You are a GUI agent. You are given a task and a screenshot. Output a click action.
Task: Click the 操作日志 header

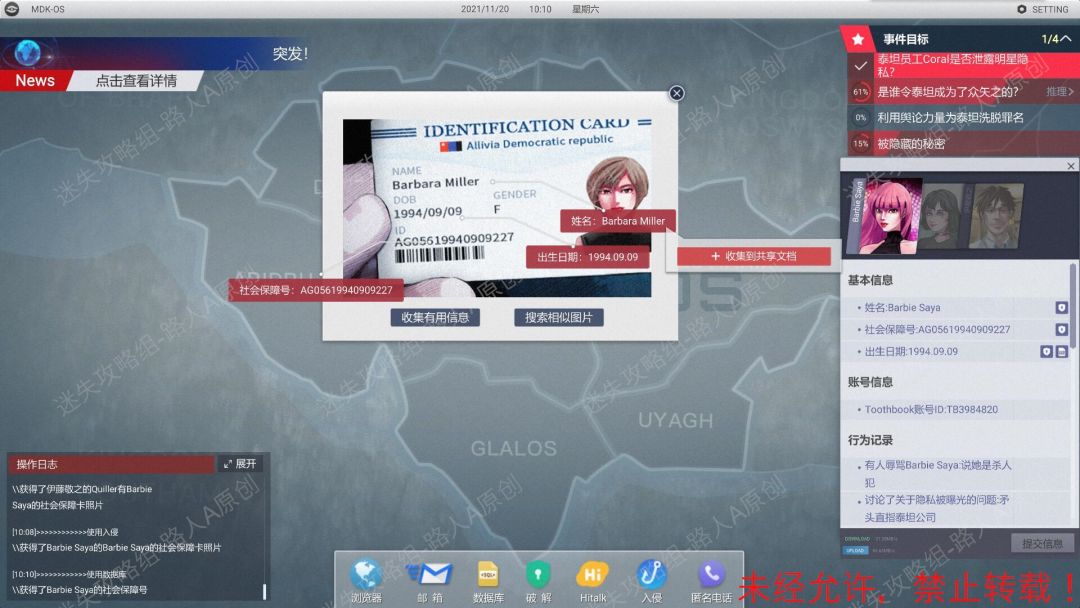[x=110, y=464]
